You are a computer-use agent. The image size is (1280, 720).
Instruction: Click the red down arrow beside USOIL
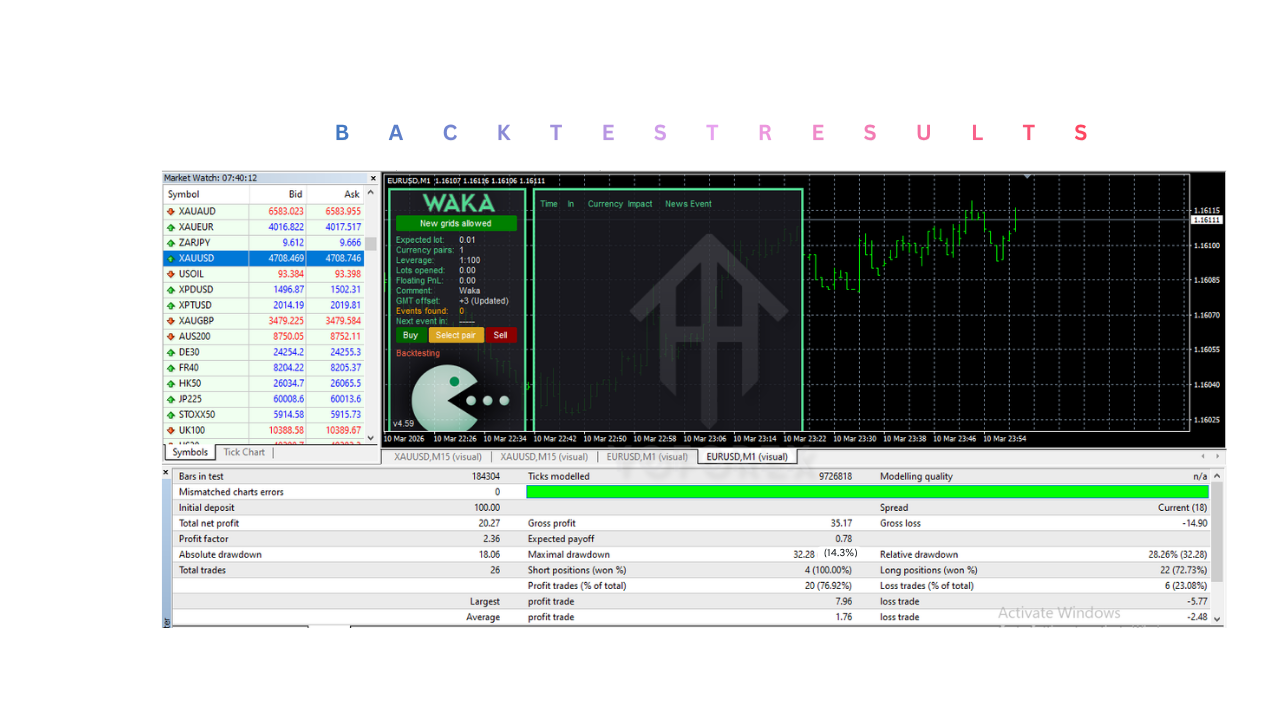(172, 273)
